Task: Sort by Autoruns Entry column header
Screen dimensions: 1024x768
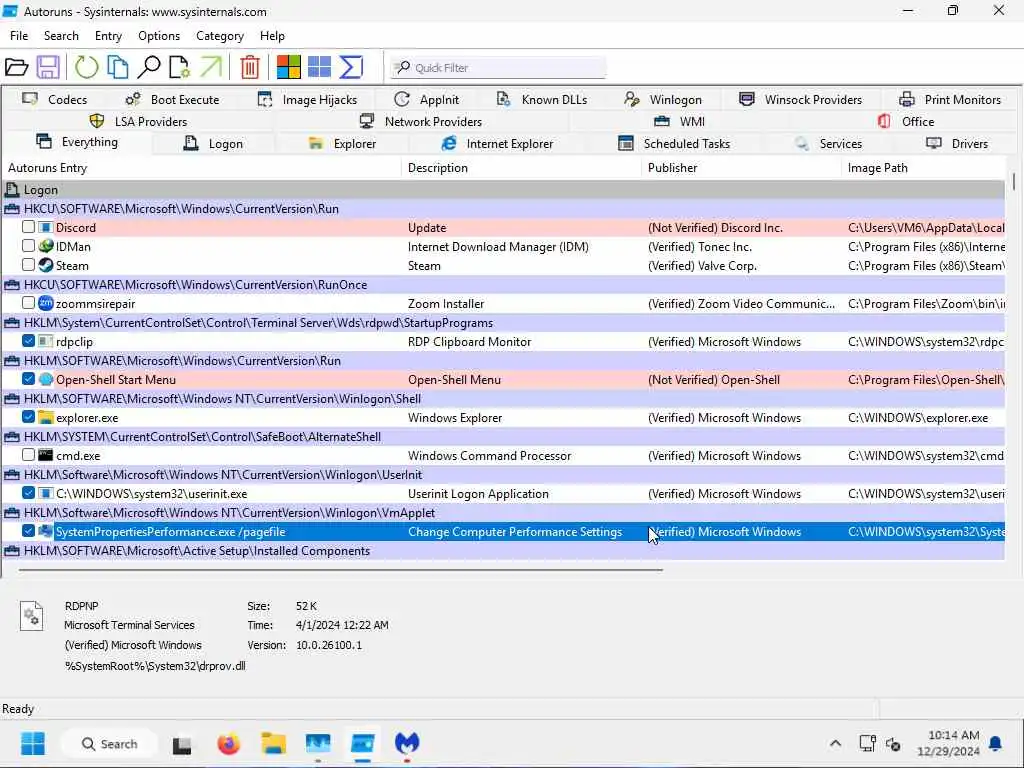Action: [202, 168]
